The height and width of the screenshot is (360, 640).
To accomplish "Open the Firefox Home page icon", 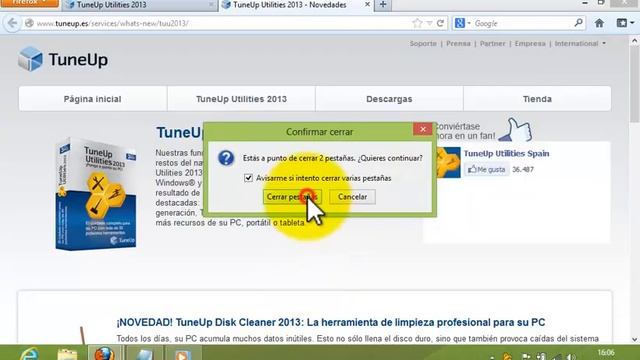I will coord(599,23).
